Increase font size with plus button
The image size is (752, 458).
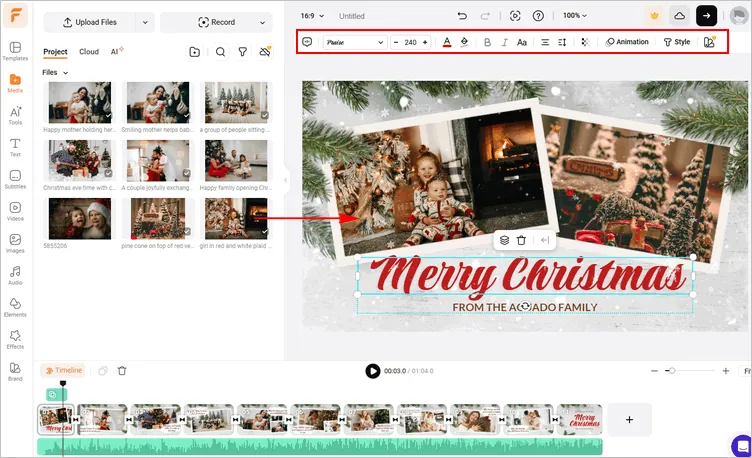(x=425, y=42)
